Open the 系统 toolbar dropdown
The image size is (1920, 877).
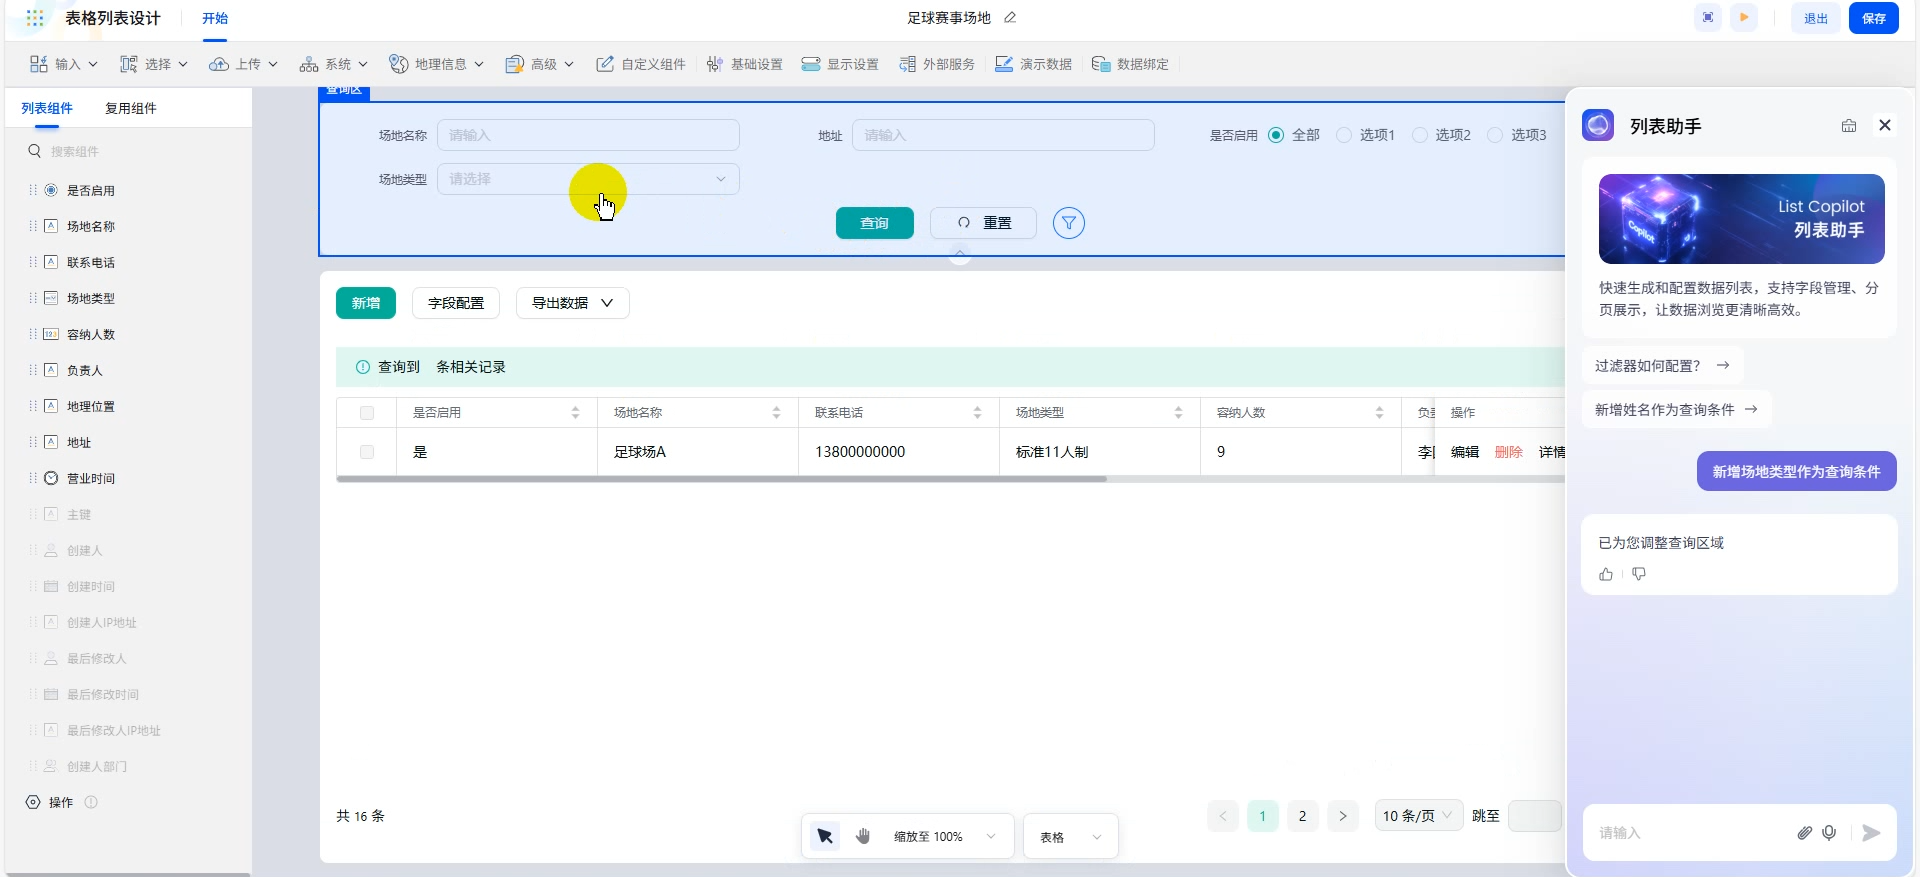[334, 64]
